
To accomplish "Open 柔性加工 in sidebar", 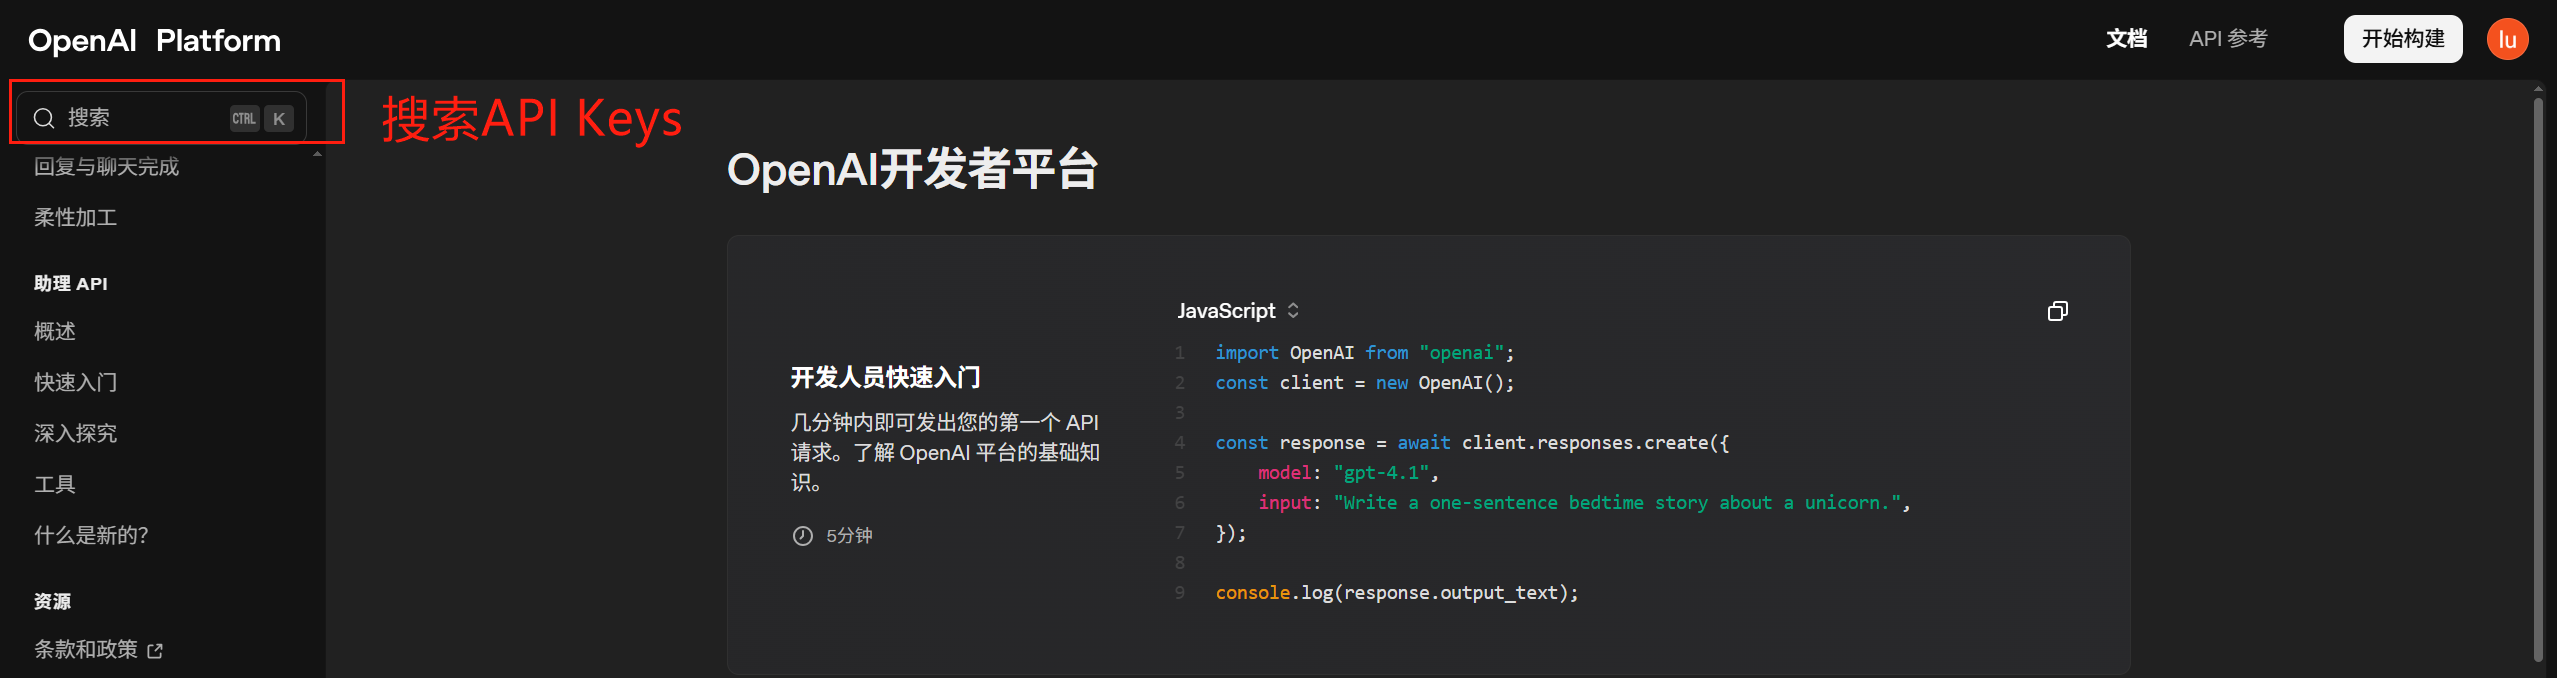I will [75, 217].
